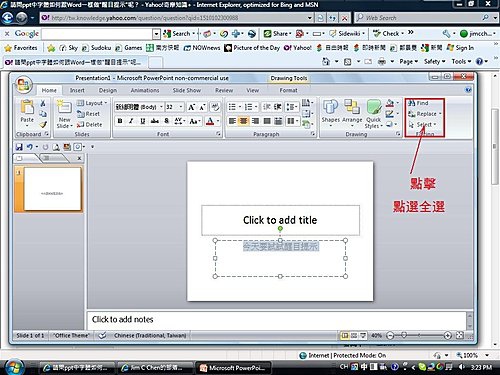
Task: Increase font size with Grow Font
Action: tap(191, 107)
